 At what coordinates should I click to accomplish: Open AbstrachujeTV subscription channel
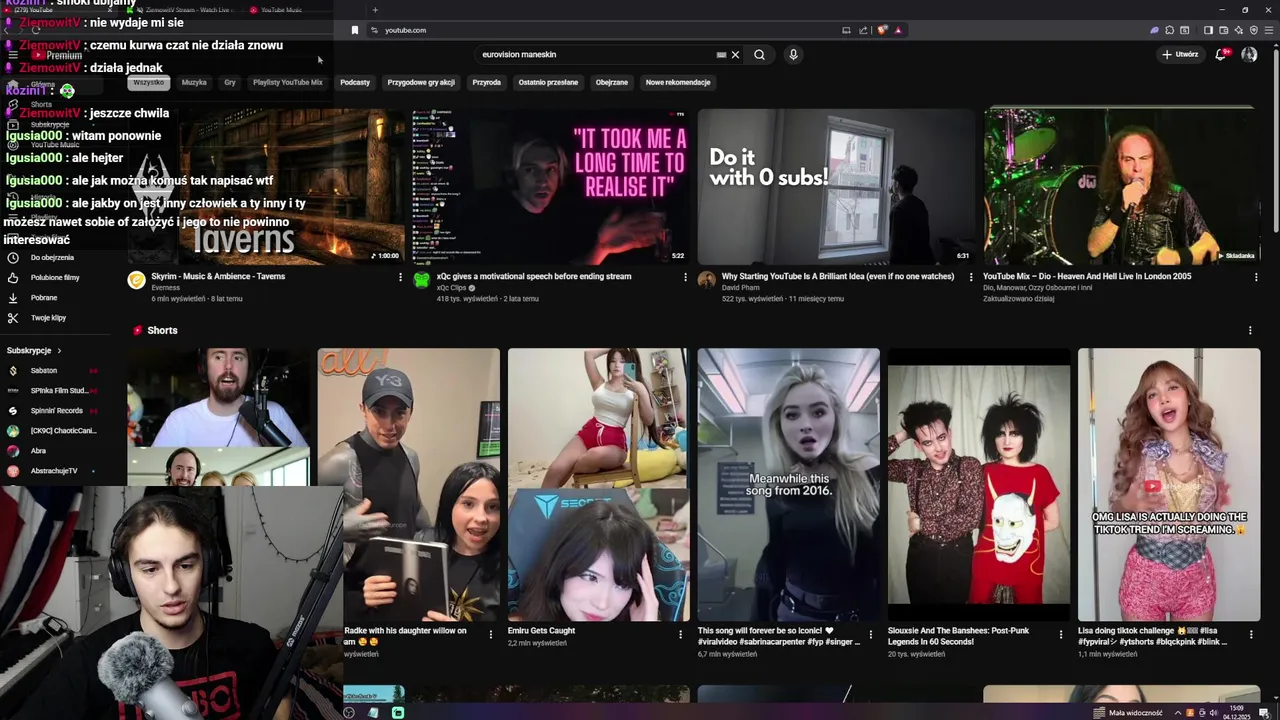pos(54,471)
